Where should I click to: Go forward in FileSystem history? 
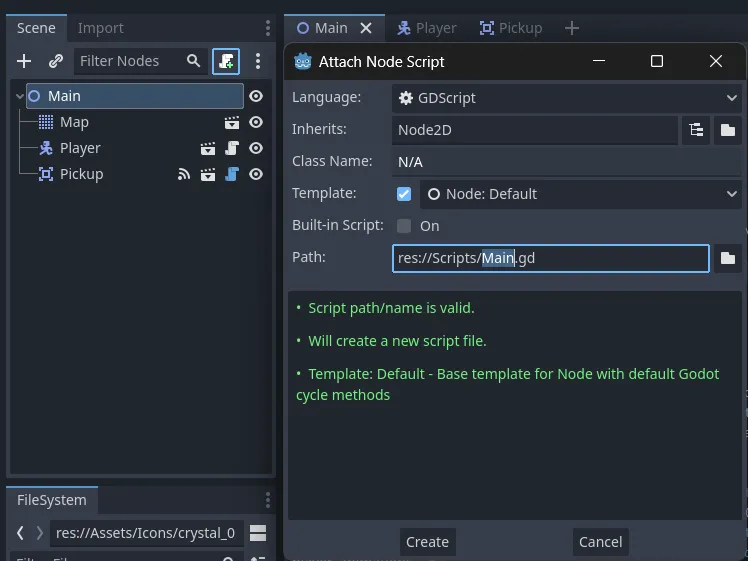tap(40, 533)
